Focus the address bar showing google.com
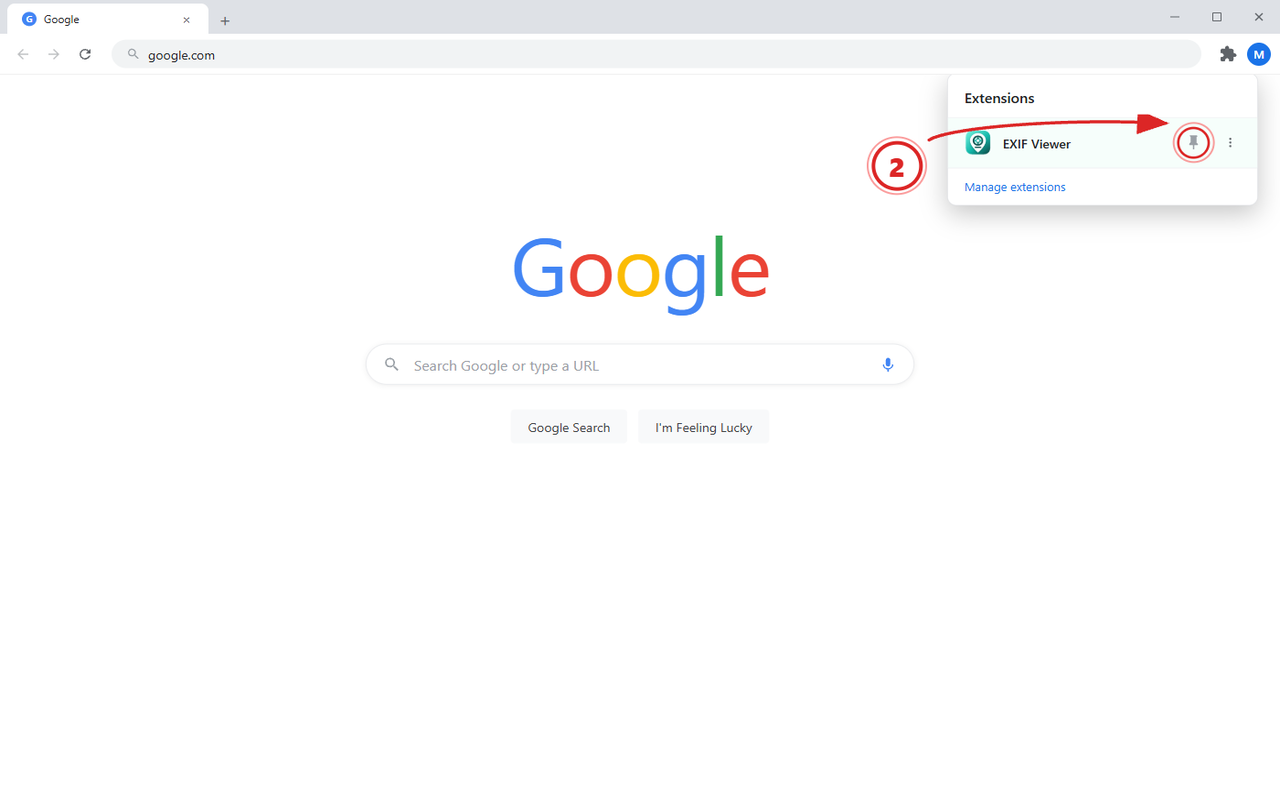 pyautogui.click(x=656, y=54)
